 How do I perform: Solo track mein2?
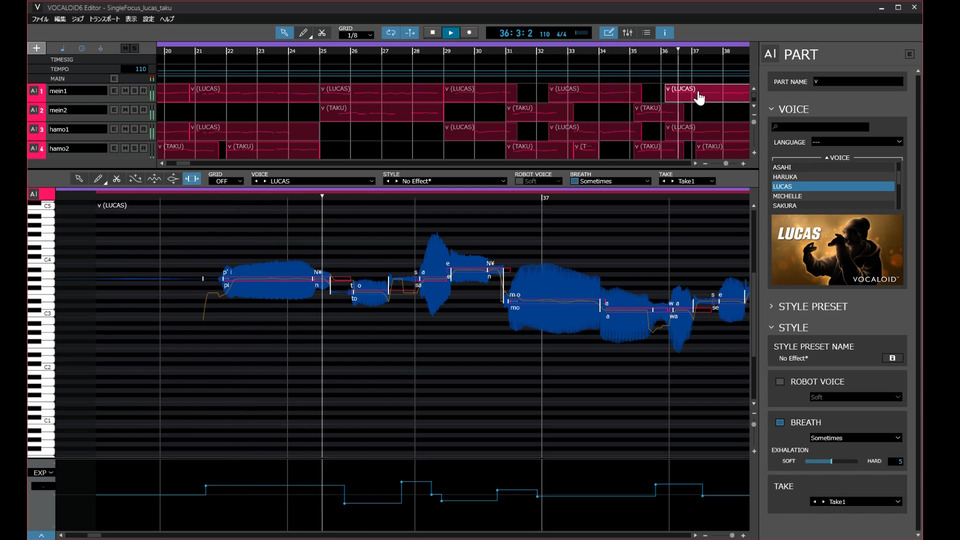[134, 110]
